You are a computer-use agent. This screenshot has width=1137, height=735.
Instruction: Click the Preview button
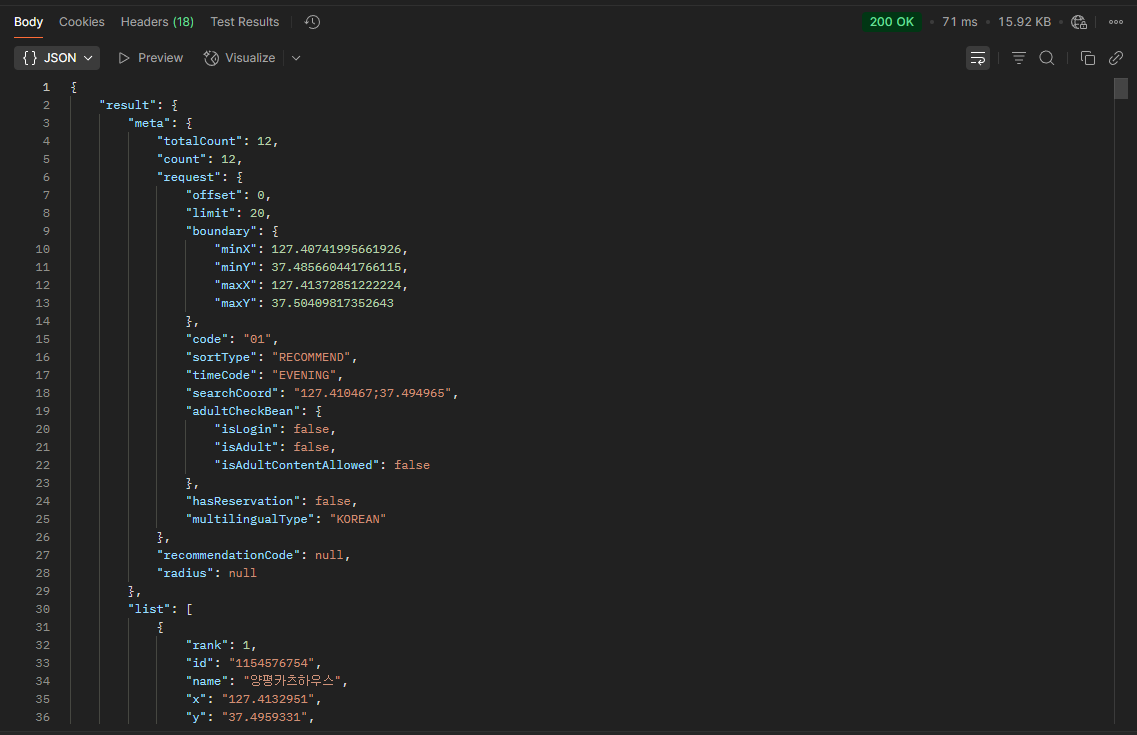coord(151,58)
